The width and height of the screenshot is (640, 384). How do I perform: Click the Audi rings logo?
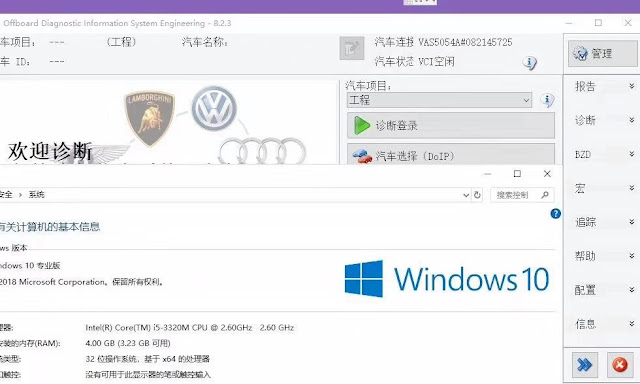[x=262, y=151]
